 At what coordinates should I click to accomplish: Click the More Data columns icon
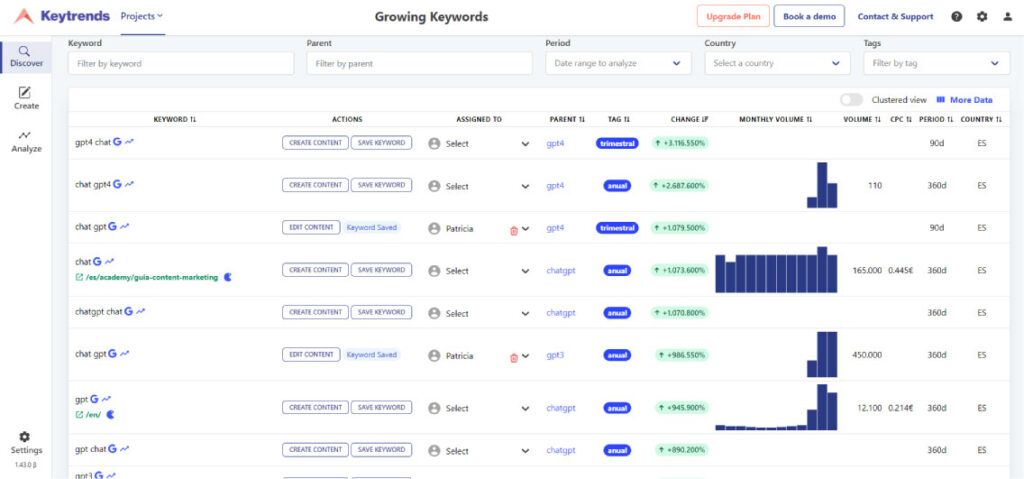click(941, 100)
